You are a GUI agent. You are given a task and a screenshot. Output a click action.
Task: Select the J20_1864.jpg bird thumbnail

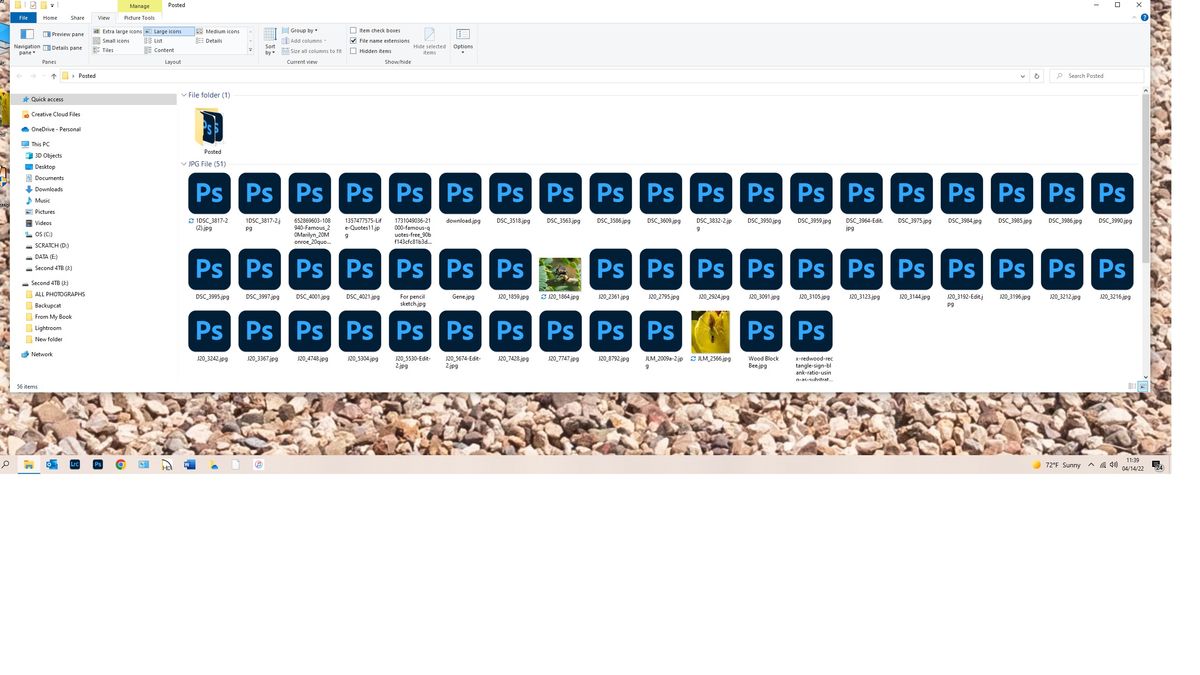pos(560,274)
